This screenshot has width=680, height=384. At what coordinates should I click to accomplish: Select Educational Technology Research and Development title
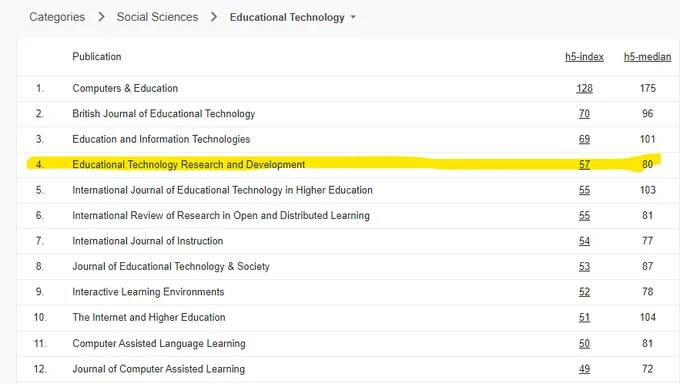[189, 165]
